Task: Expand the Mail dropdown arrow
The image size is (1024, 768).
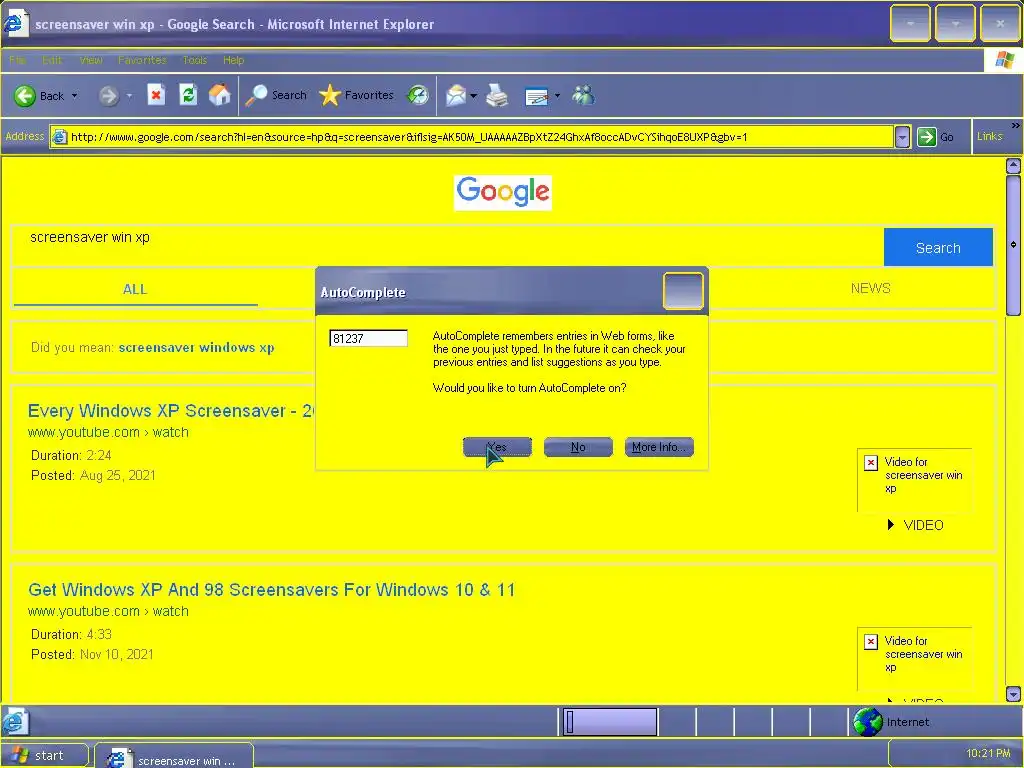Action: click(x=473, y=96)
